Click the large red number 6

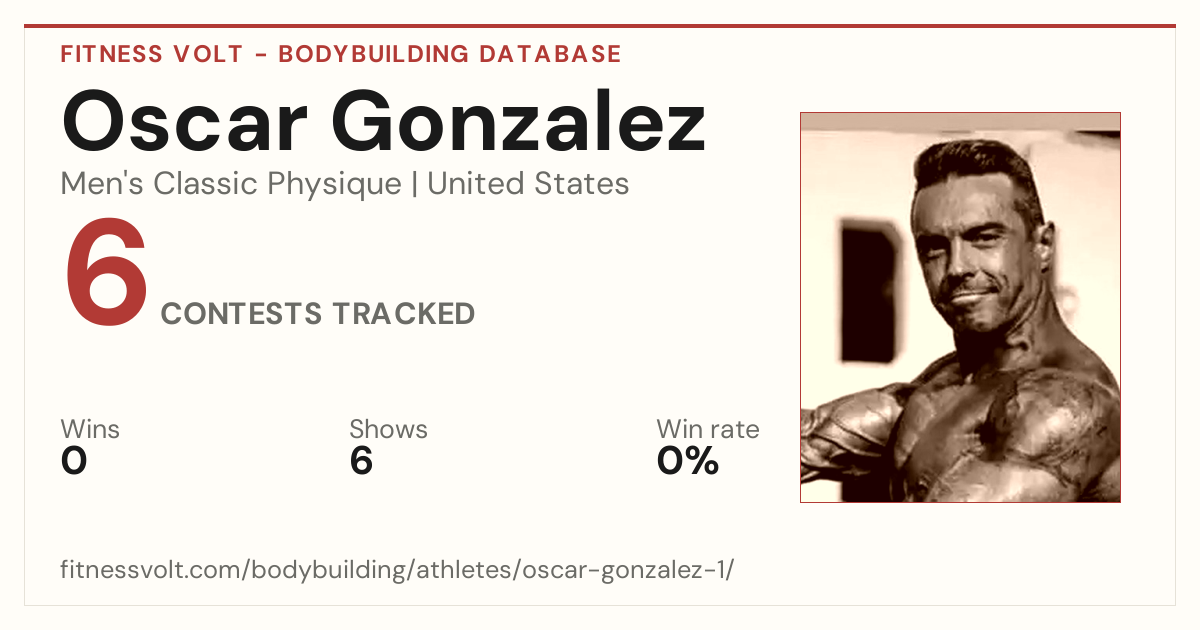point(107,272)
